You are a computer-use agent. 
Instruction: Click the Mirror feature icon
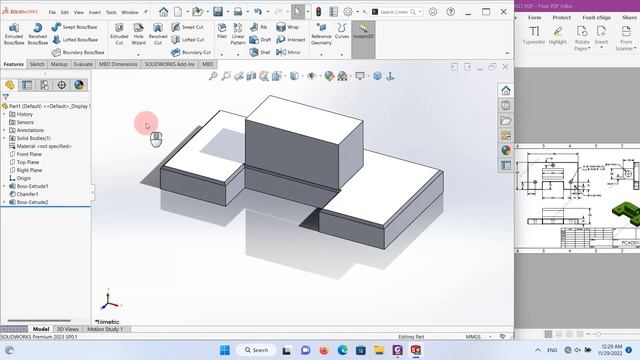point(289,52)
